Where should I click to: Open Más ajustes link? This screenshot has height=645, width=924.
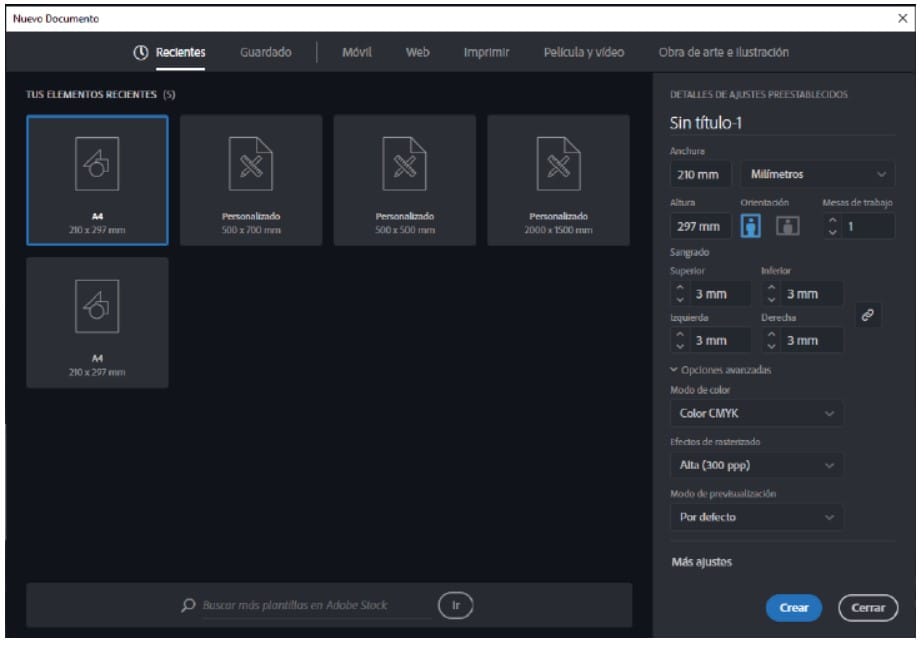coord(701,562)
